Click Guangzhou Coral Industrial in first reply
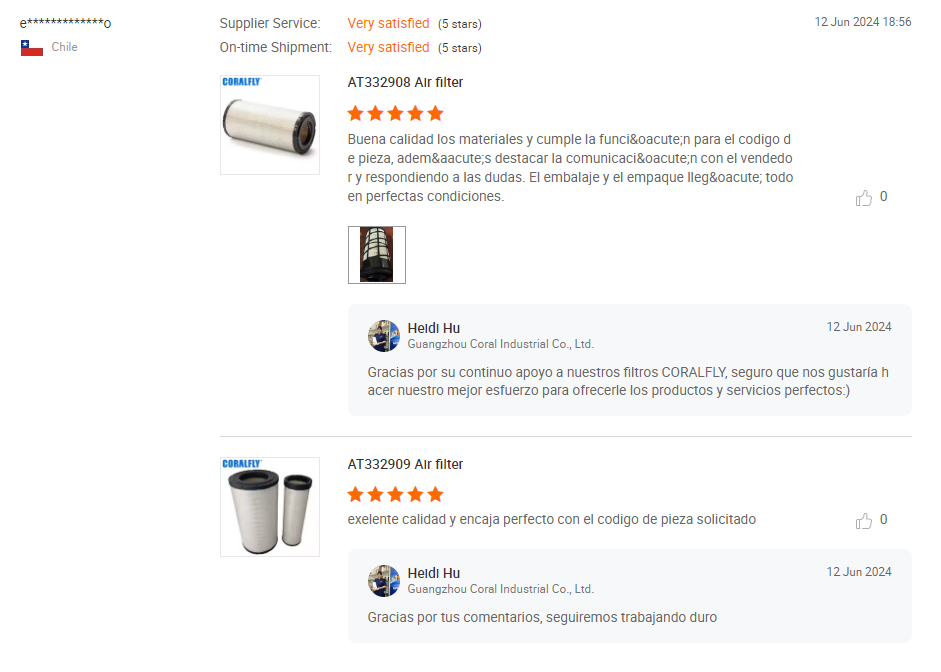Image resolution: width=941 pixels, height=672 pixels. (x=501, y=344)
